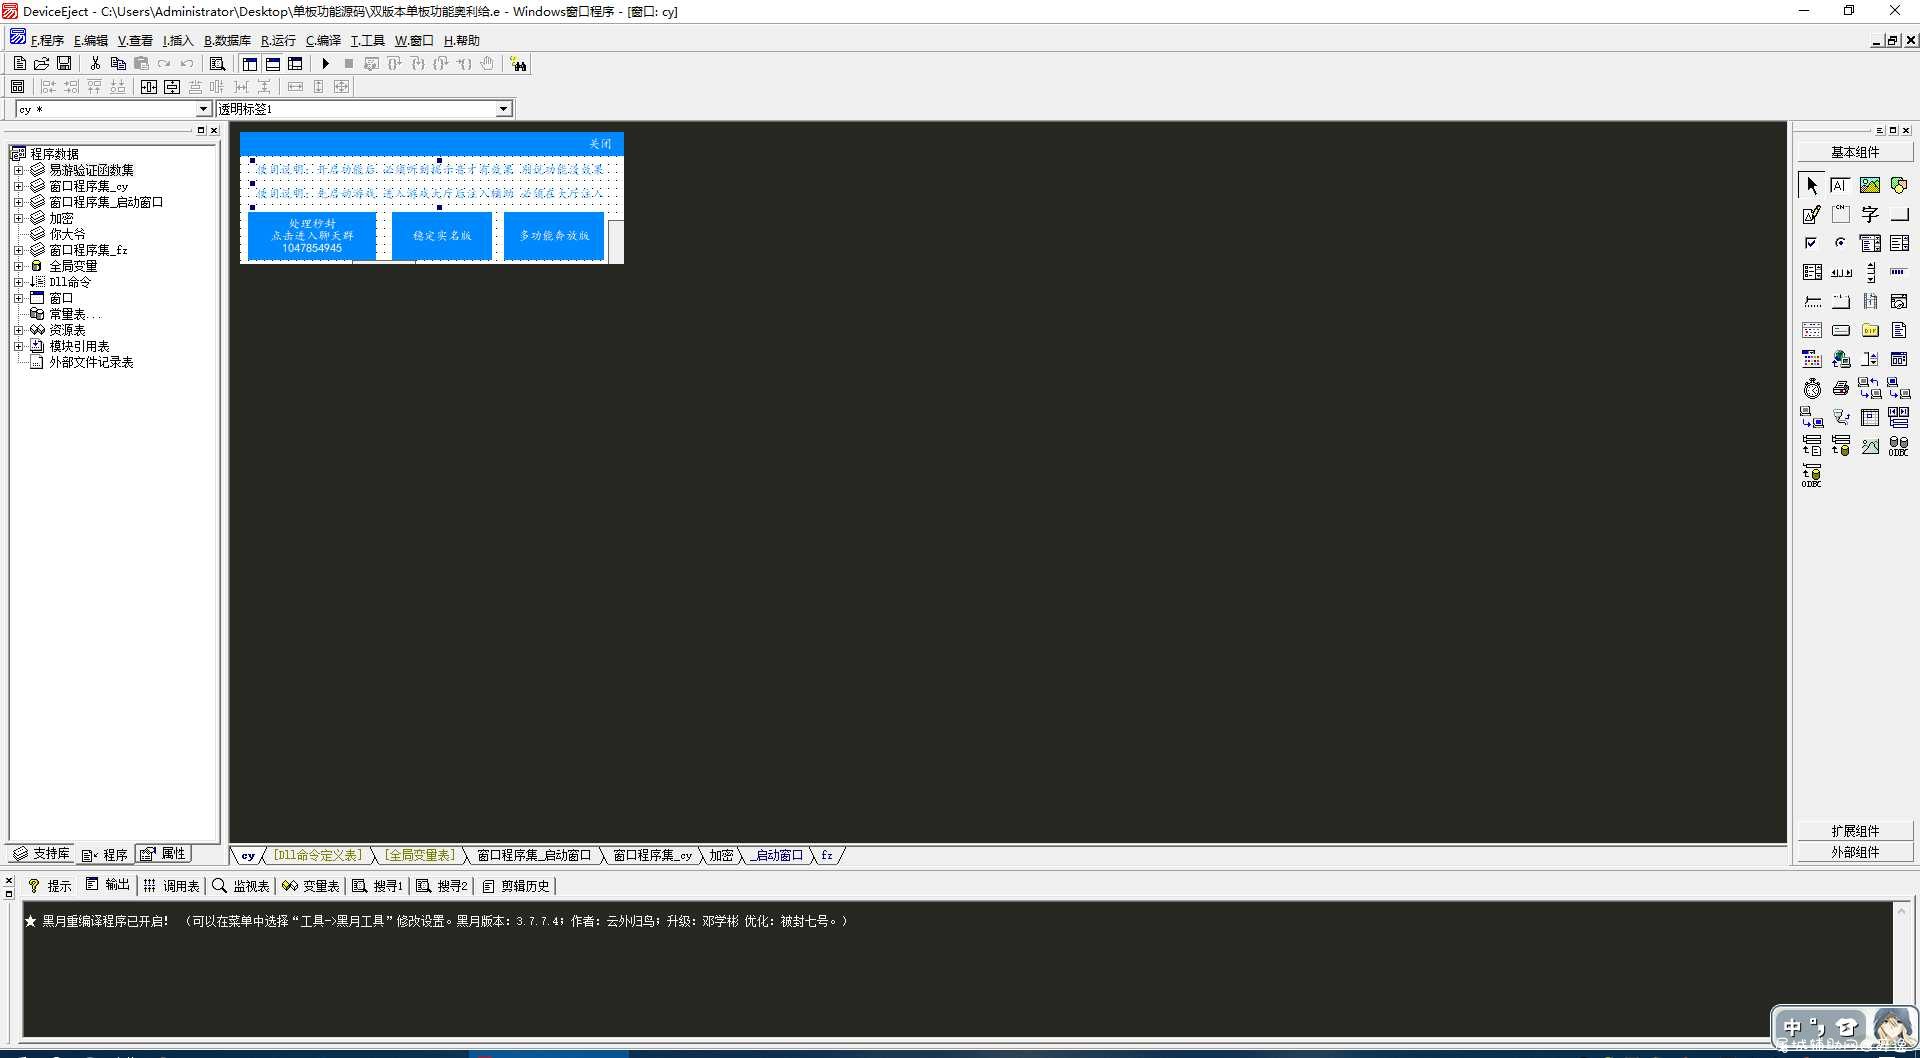Click the binoculars search toolbar icon

click(x=518, y=64)
